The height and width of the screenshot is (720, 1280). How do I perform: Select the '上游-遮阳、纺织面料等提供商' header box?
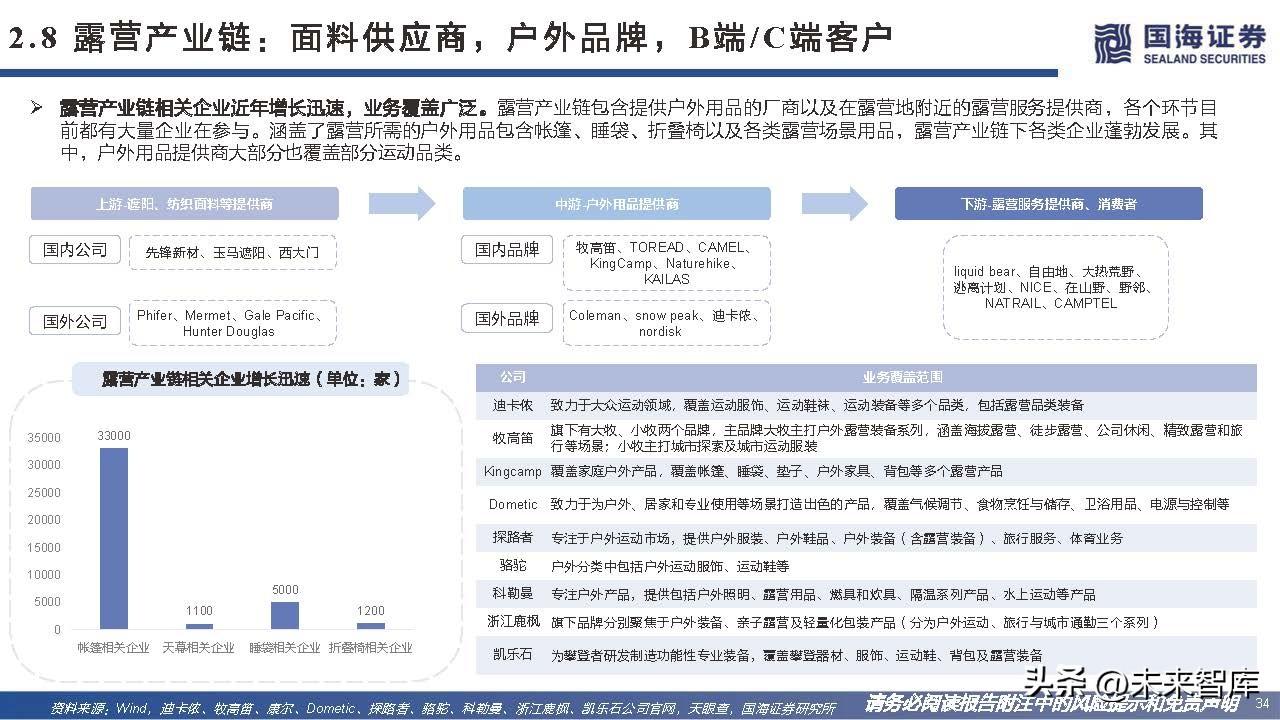pos(185,203)
